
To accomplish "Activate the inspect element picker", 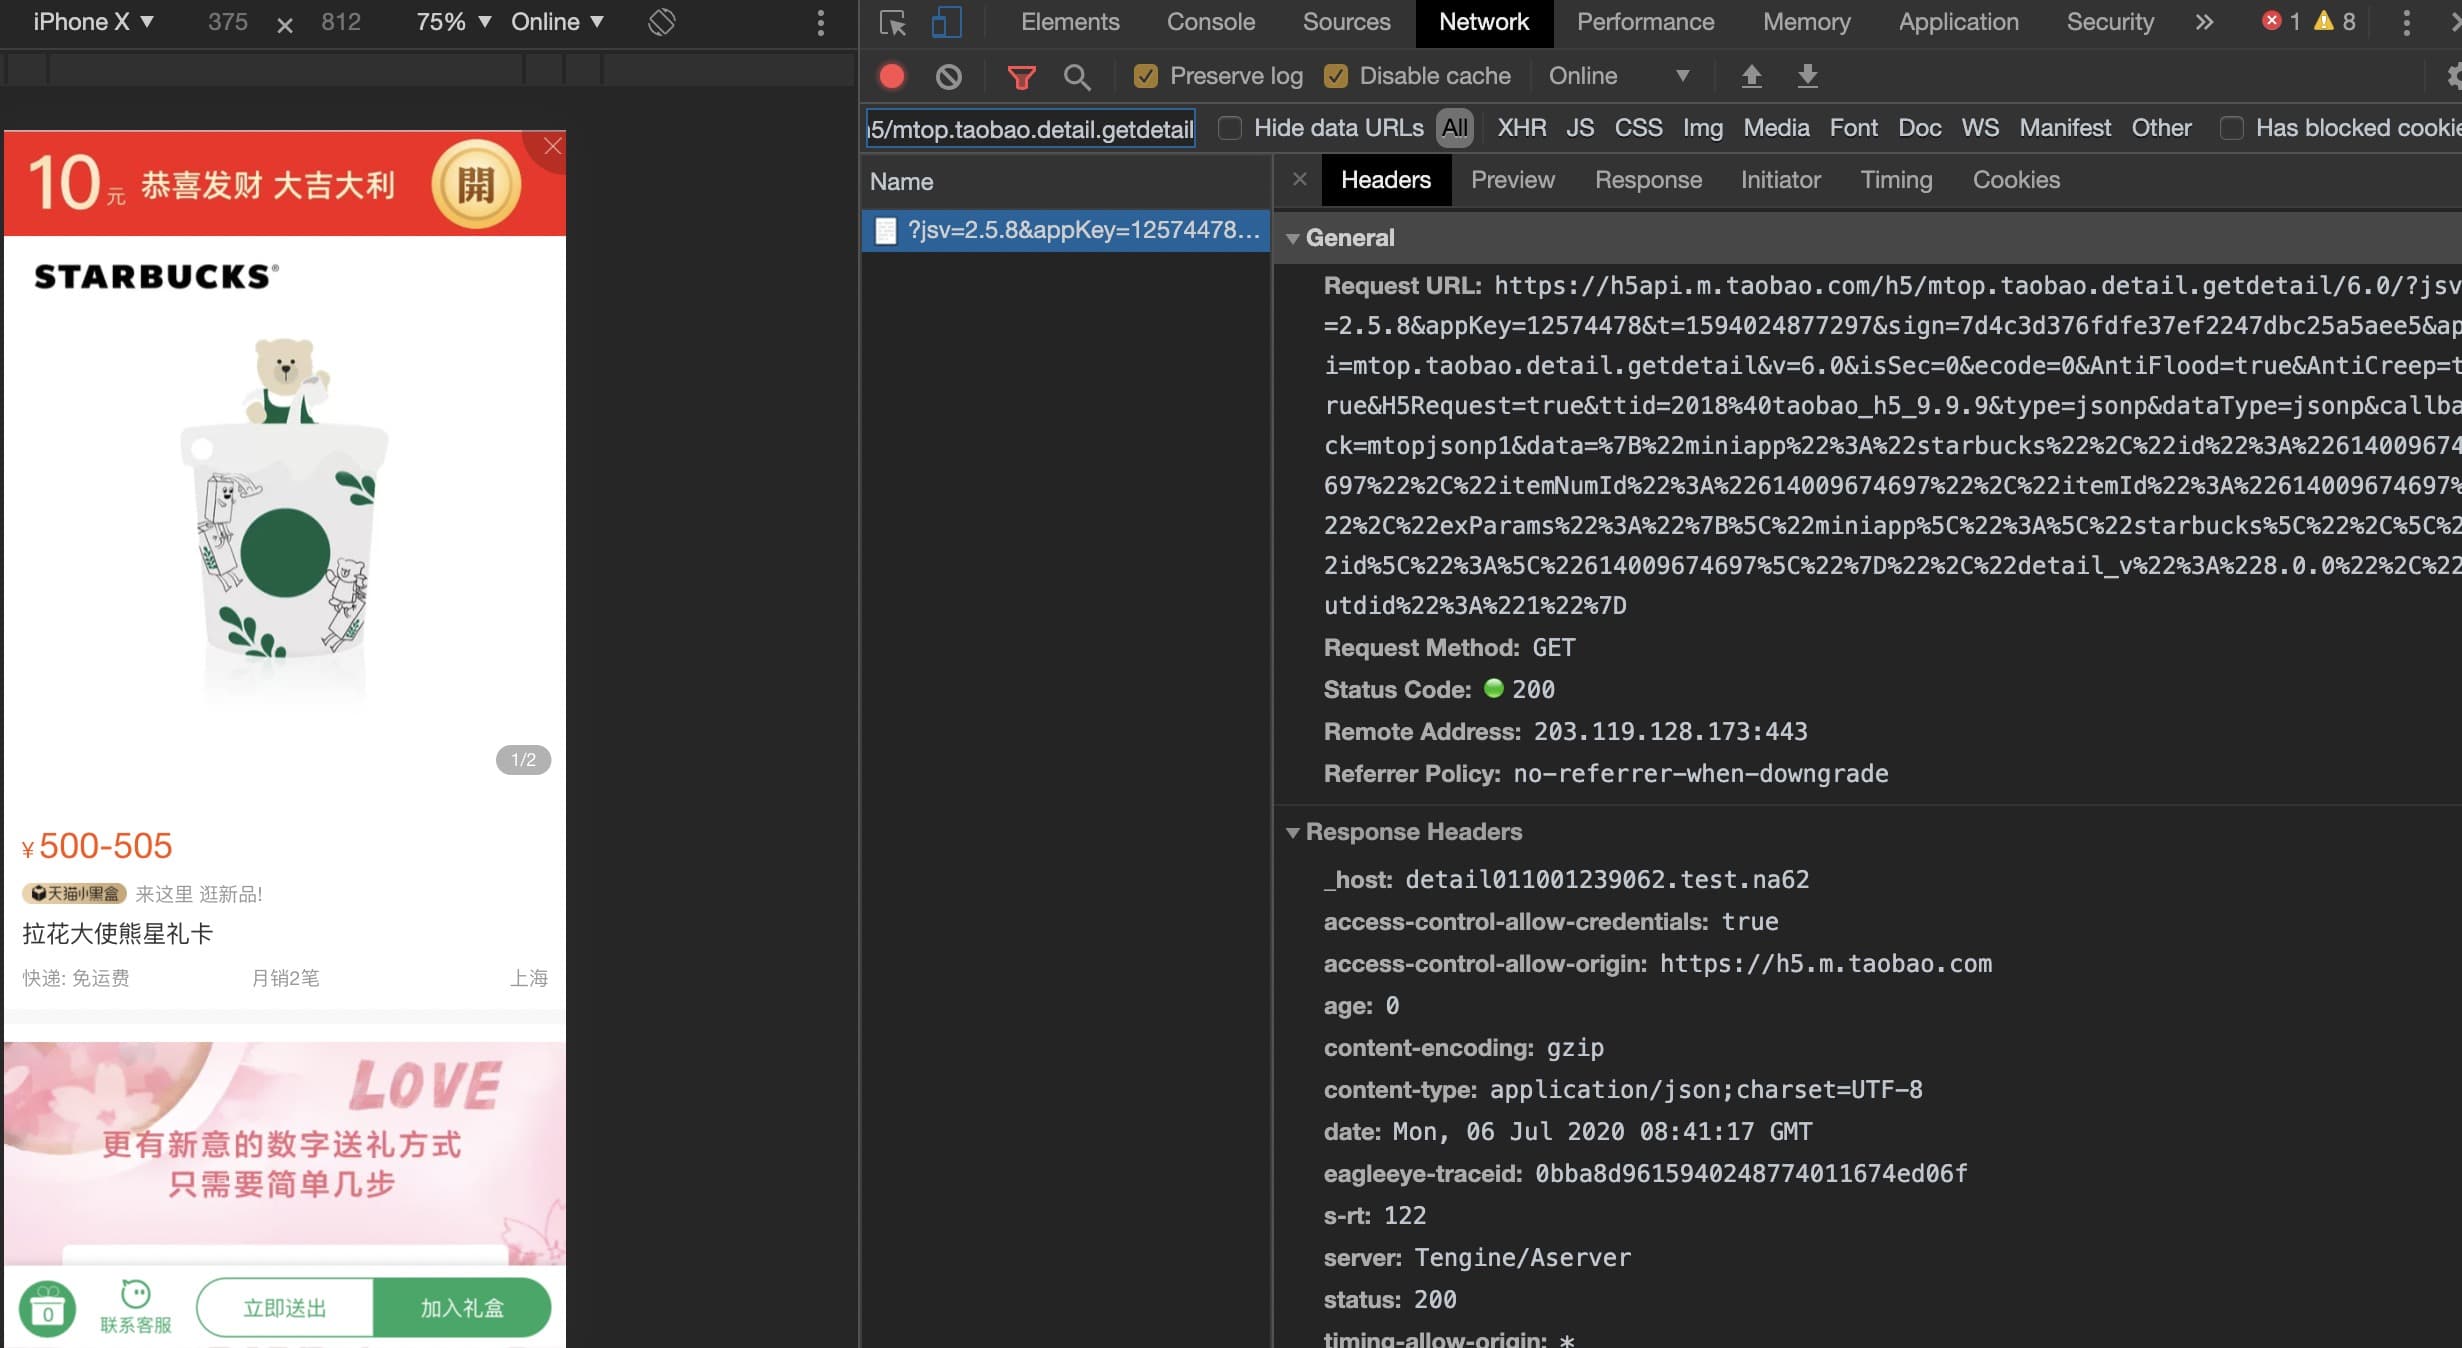I will pyautogui.click(x=892, y=22).
